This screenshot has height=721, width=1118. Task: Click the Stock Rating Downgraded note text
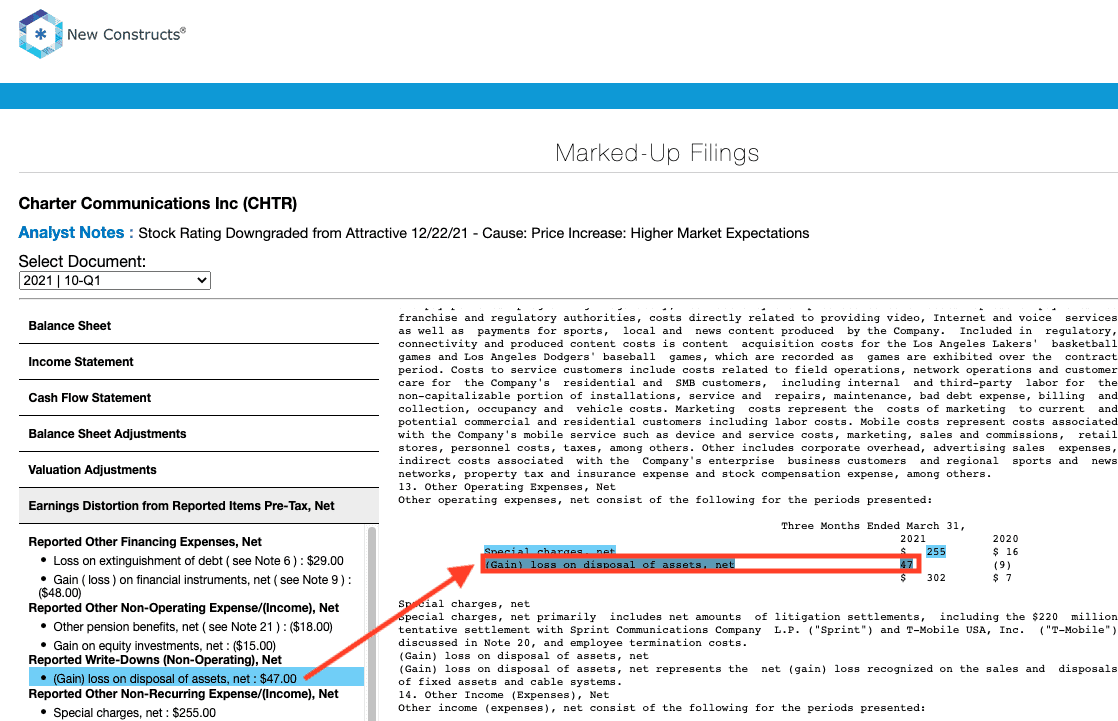tap(473, 233)
